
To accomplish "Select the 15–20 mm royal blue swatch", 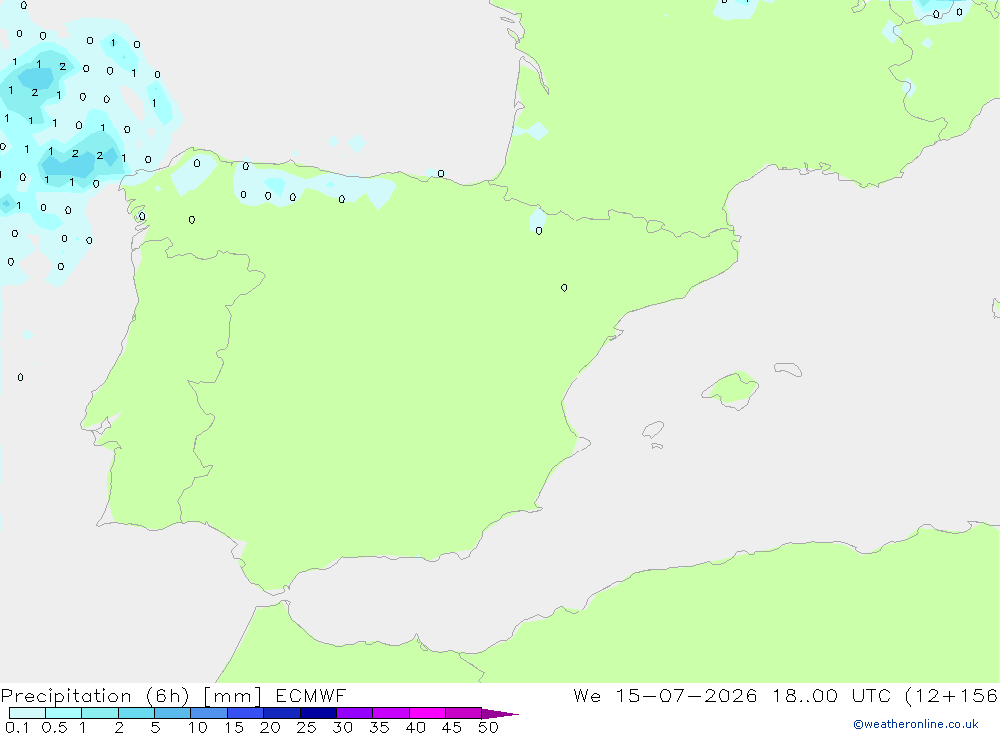I will tap(246, 713).
